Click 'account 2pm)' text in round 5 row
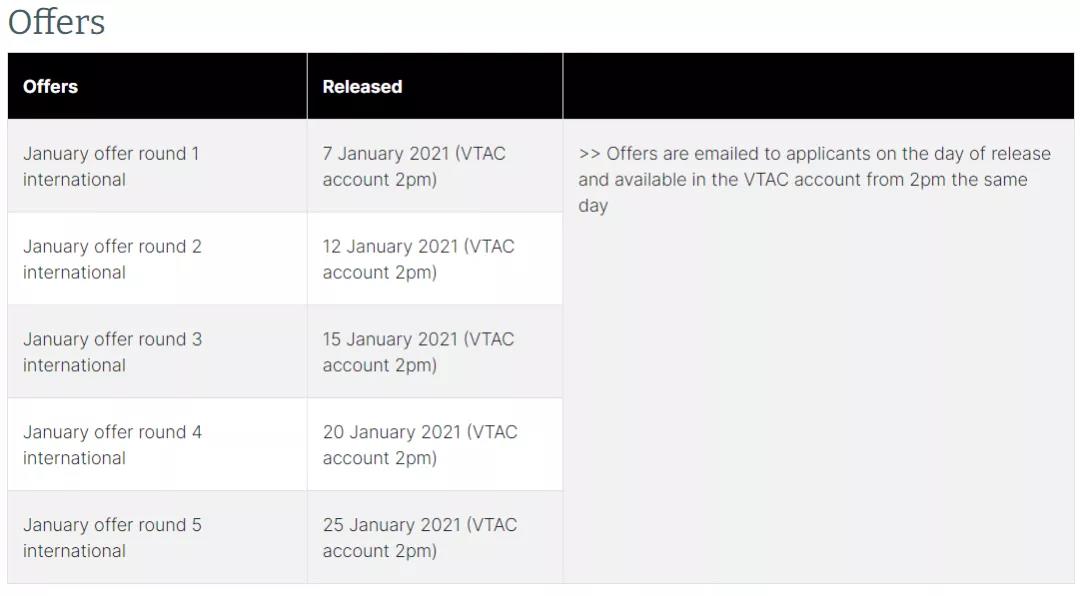The height and width of the screenshot is (596, 1080). click(x=380, y=551)
